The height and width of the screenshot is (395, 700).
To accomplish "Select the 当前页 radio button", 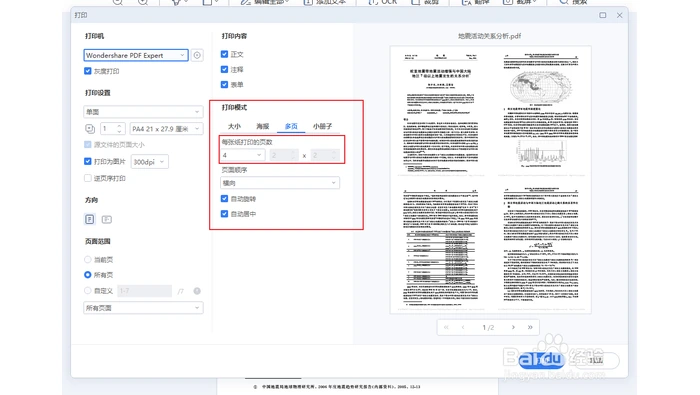I will (88, 259).
